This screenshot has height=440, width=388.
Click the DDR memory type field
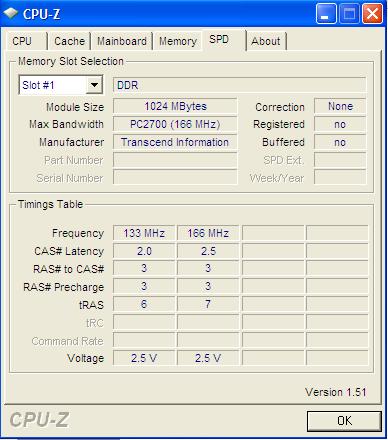(239, 85)
